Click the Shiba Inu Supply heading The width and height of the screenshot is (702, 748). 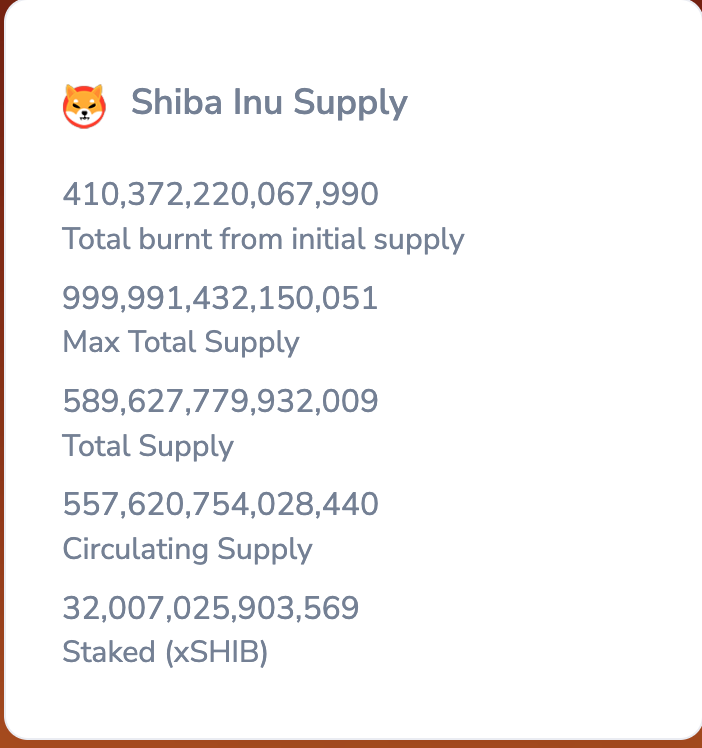coord(269,103)
